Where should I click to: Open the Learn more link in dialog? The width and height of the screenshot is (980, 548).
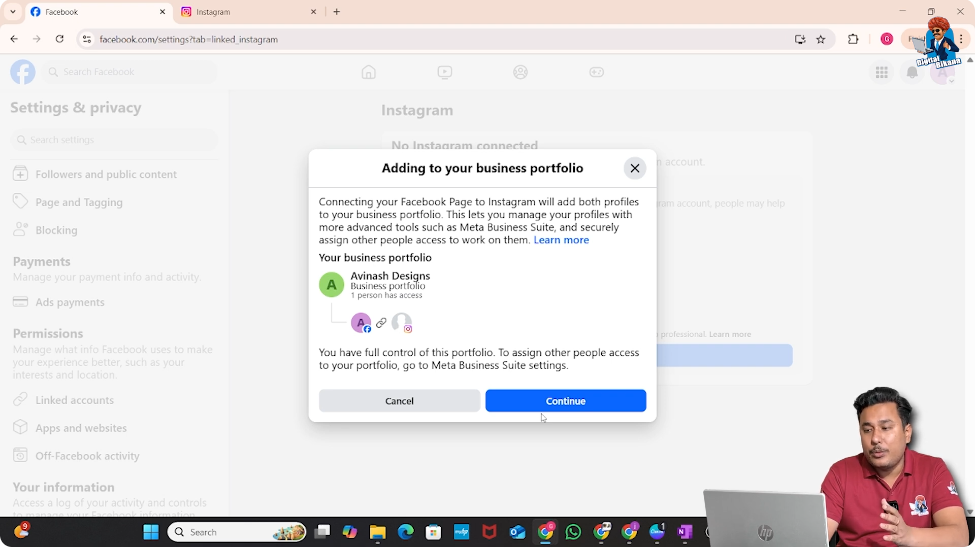coord(561,240)
